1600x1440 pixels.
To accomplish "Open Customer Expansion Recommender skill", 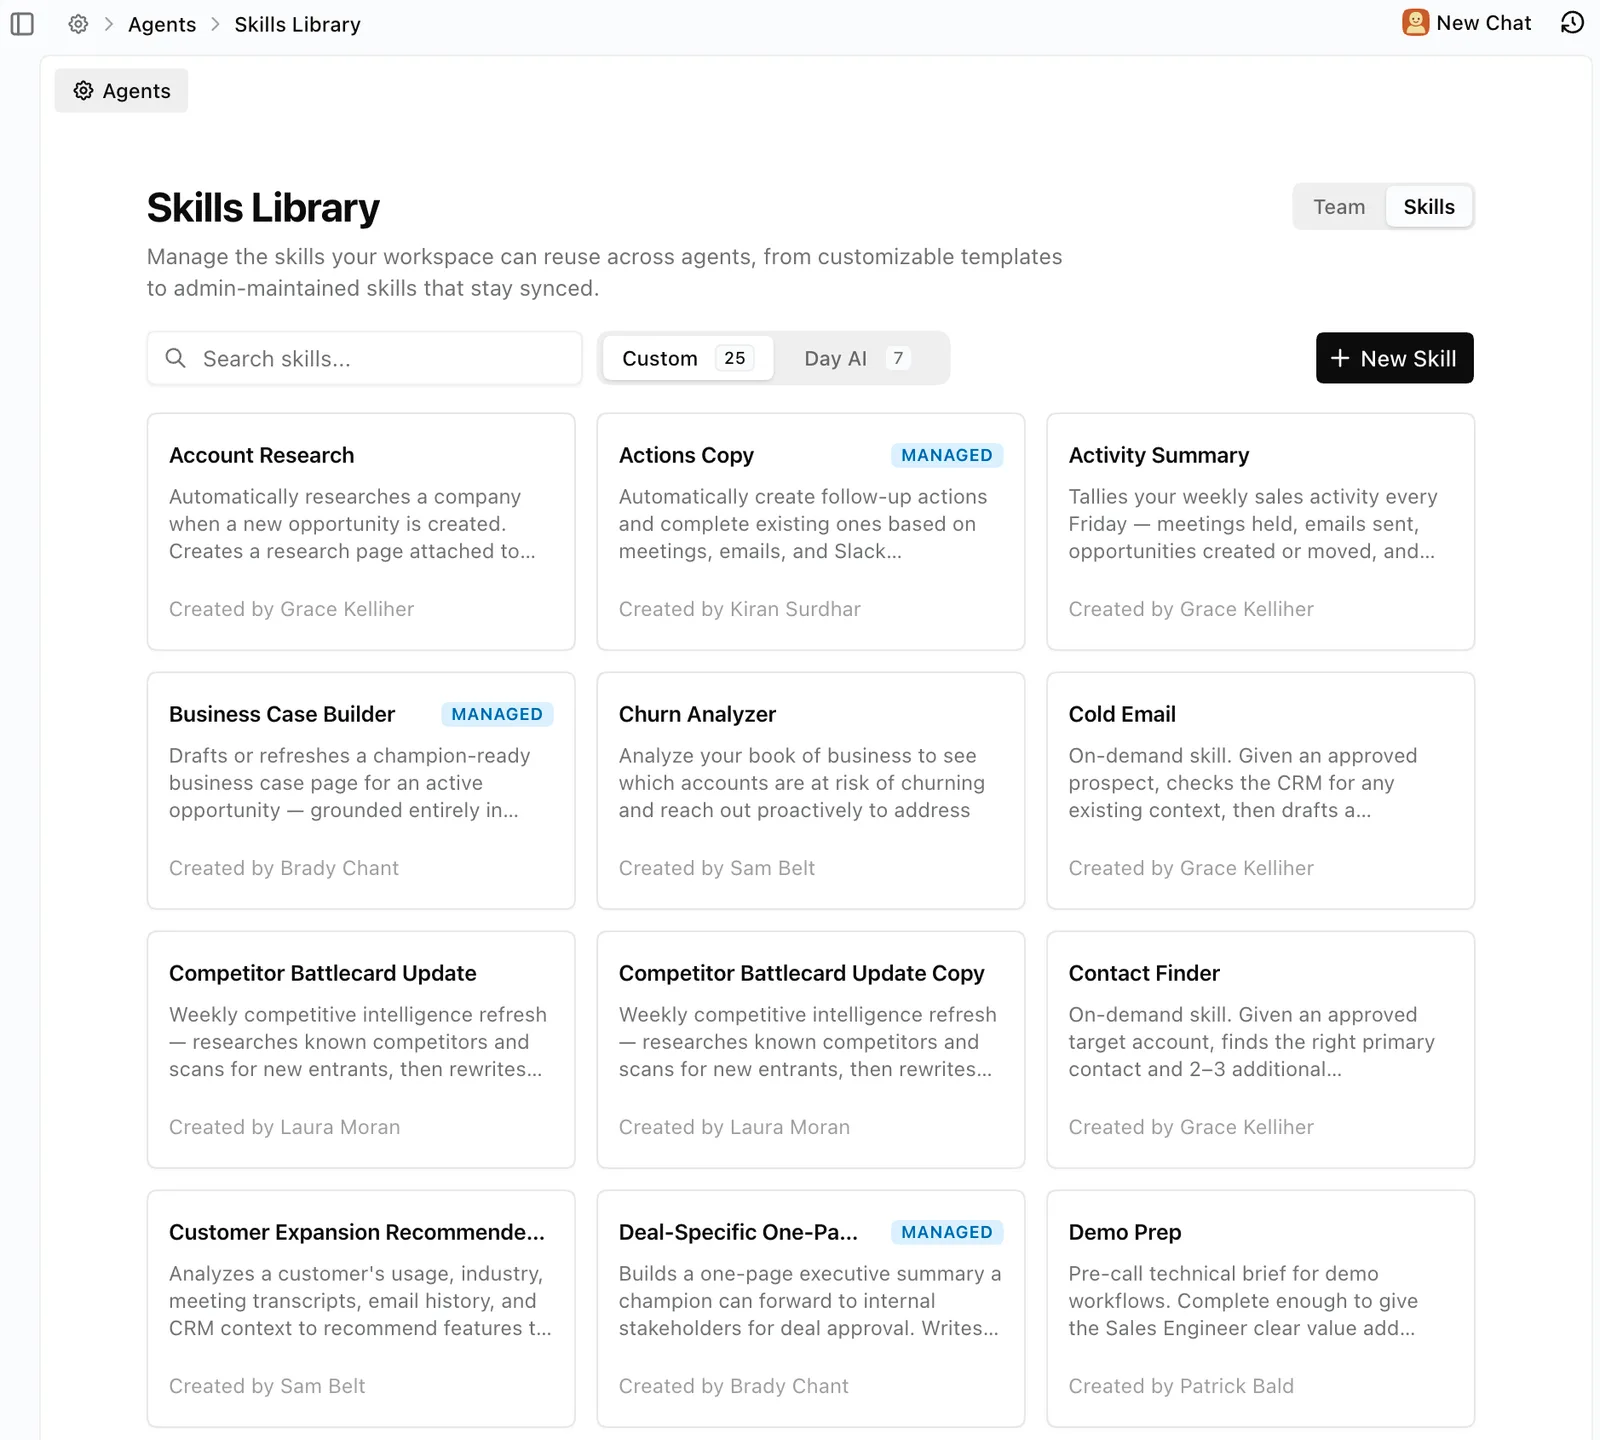I will (x=361, y=1309).
